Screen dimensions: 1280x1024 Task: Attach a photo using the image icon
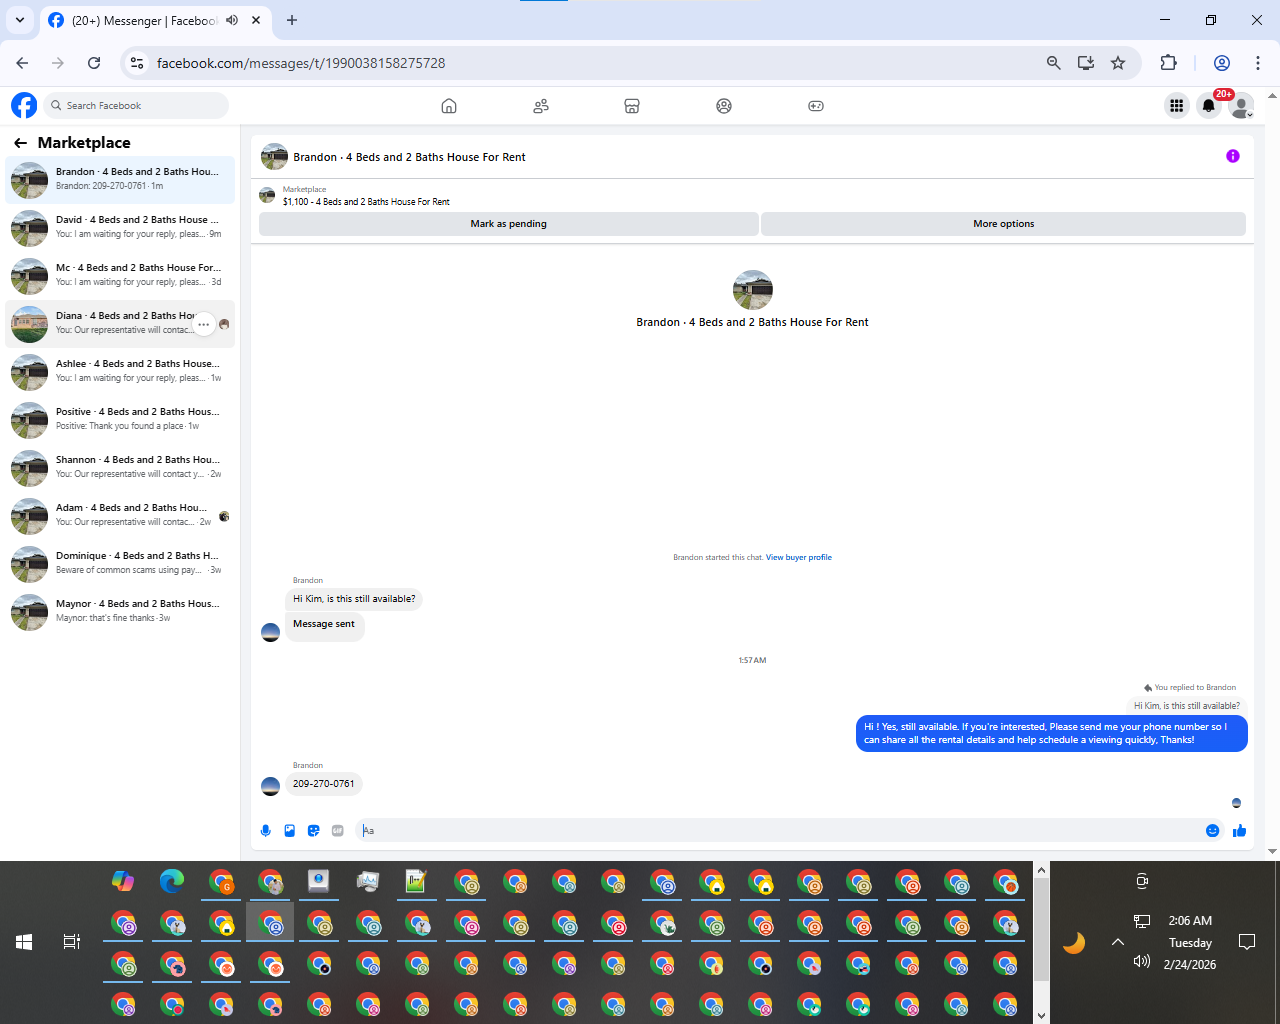click(290, 831)
